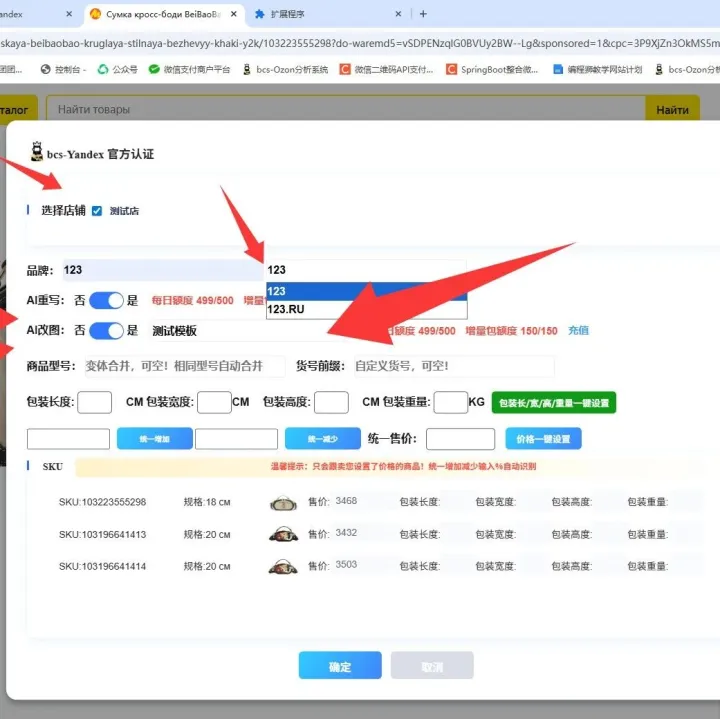Image resolution: width=720 pixels, height=719 pixels.
Task: Close the Сумка кросс-боди tab
Action: point(234,14)
